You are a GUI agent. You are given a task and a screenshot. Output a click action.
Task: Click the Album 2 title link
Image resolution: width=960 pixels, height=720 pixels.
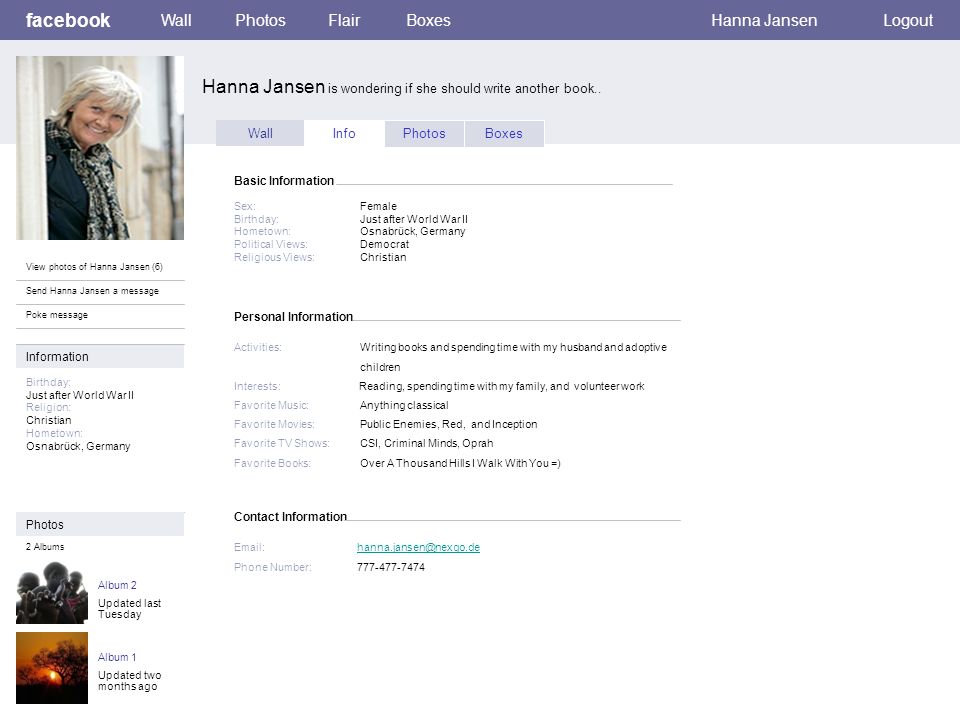click(x=117, y=585)
